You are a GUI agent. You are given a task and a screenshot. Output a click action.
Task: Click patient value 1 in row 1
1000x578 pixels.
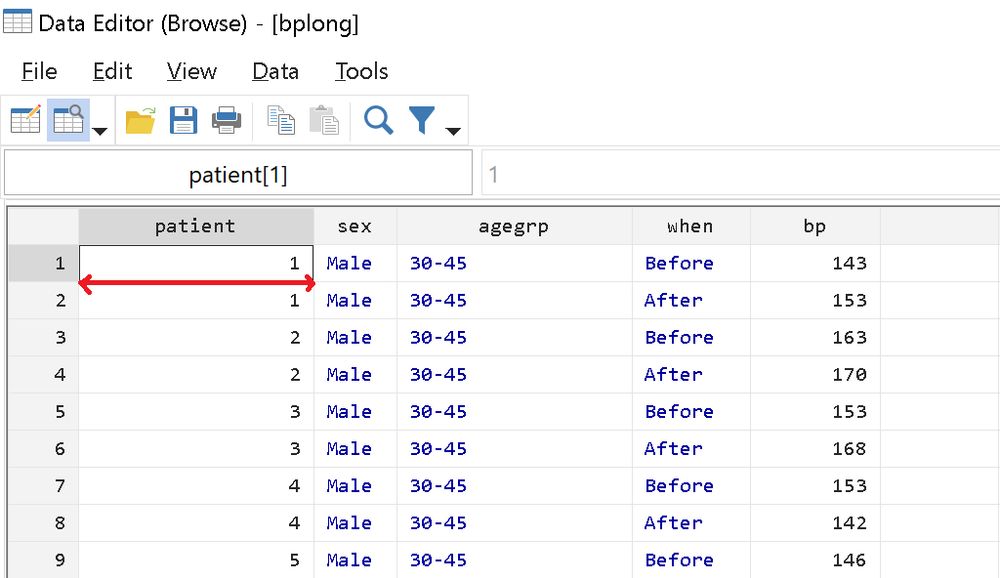coord(196,263)
